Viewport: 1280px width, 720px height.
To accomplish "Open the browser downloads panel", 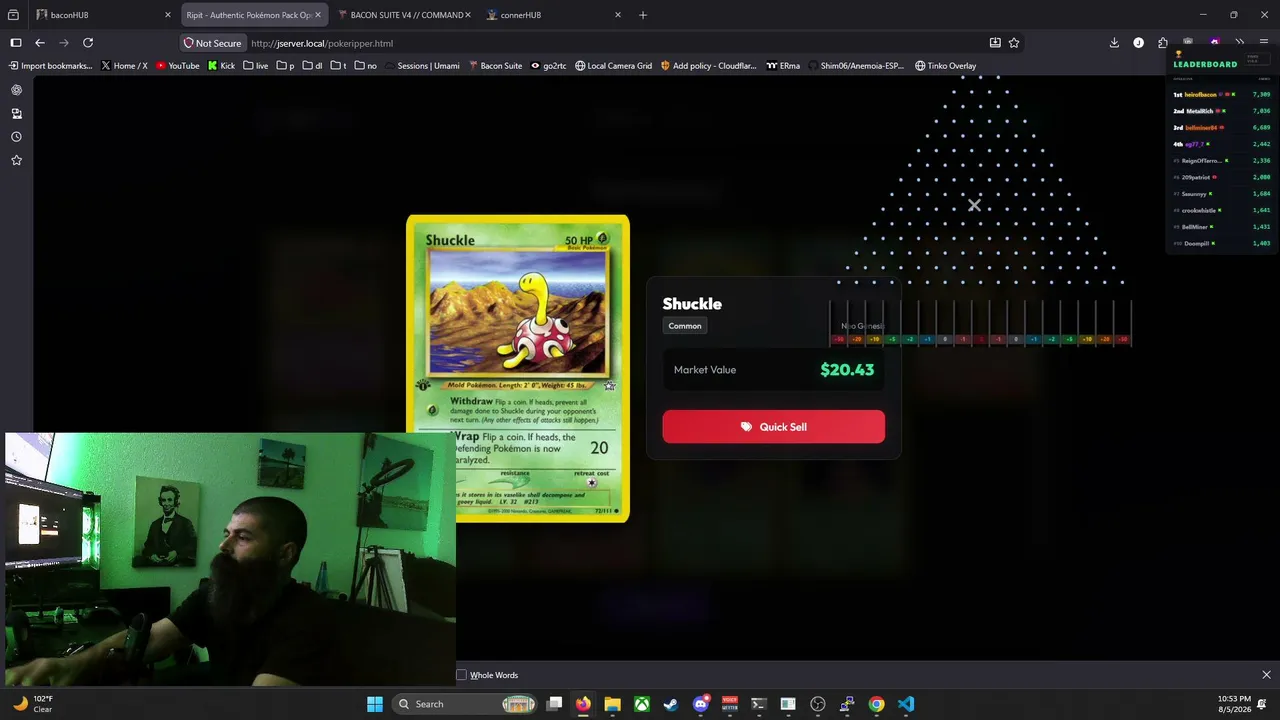I will (x=1114, y=43).
